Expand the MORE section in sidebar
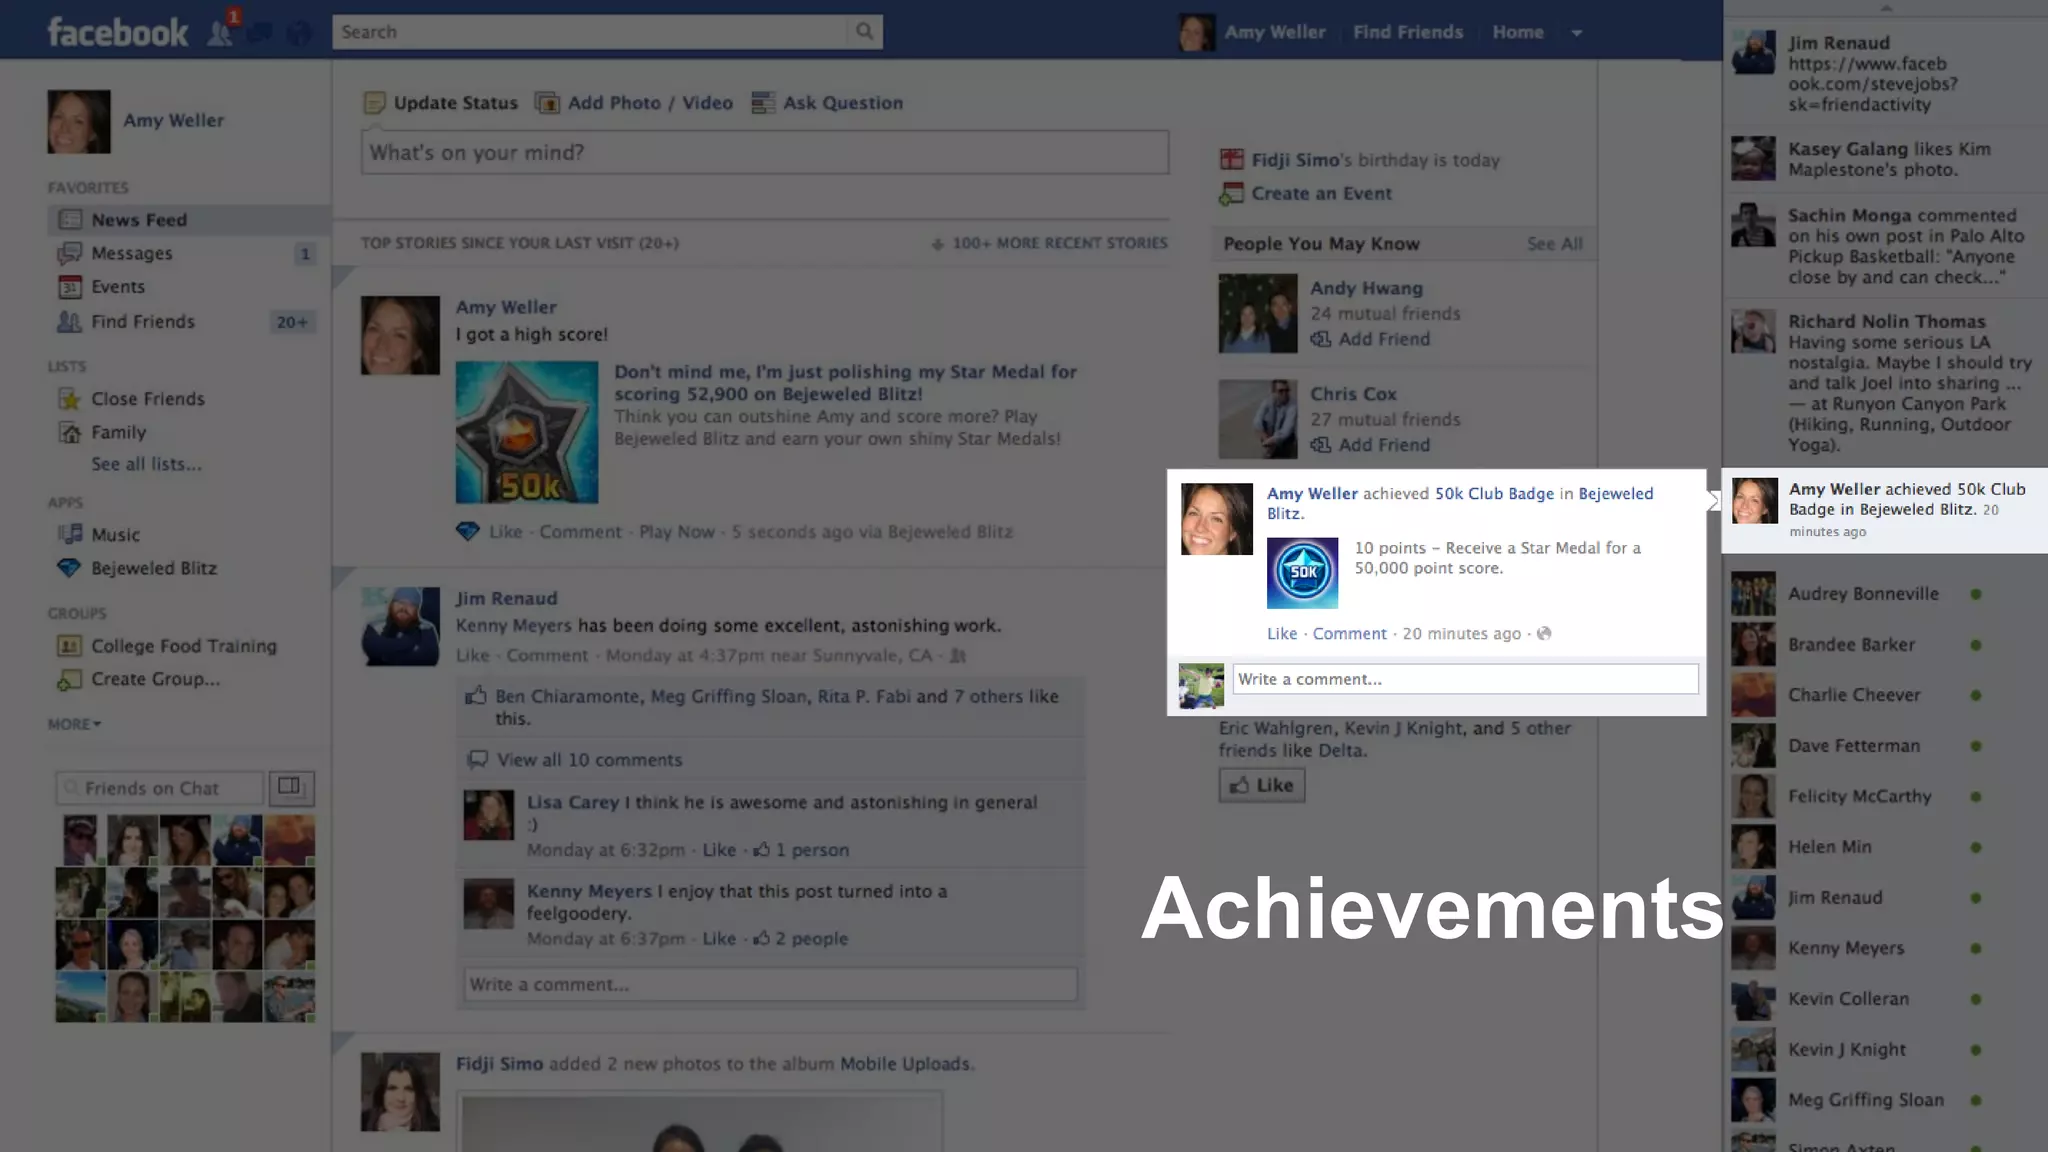 [x=74, y=724]
